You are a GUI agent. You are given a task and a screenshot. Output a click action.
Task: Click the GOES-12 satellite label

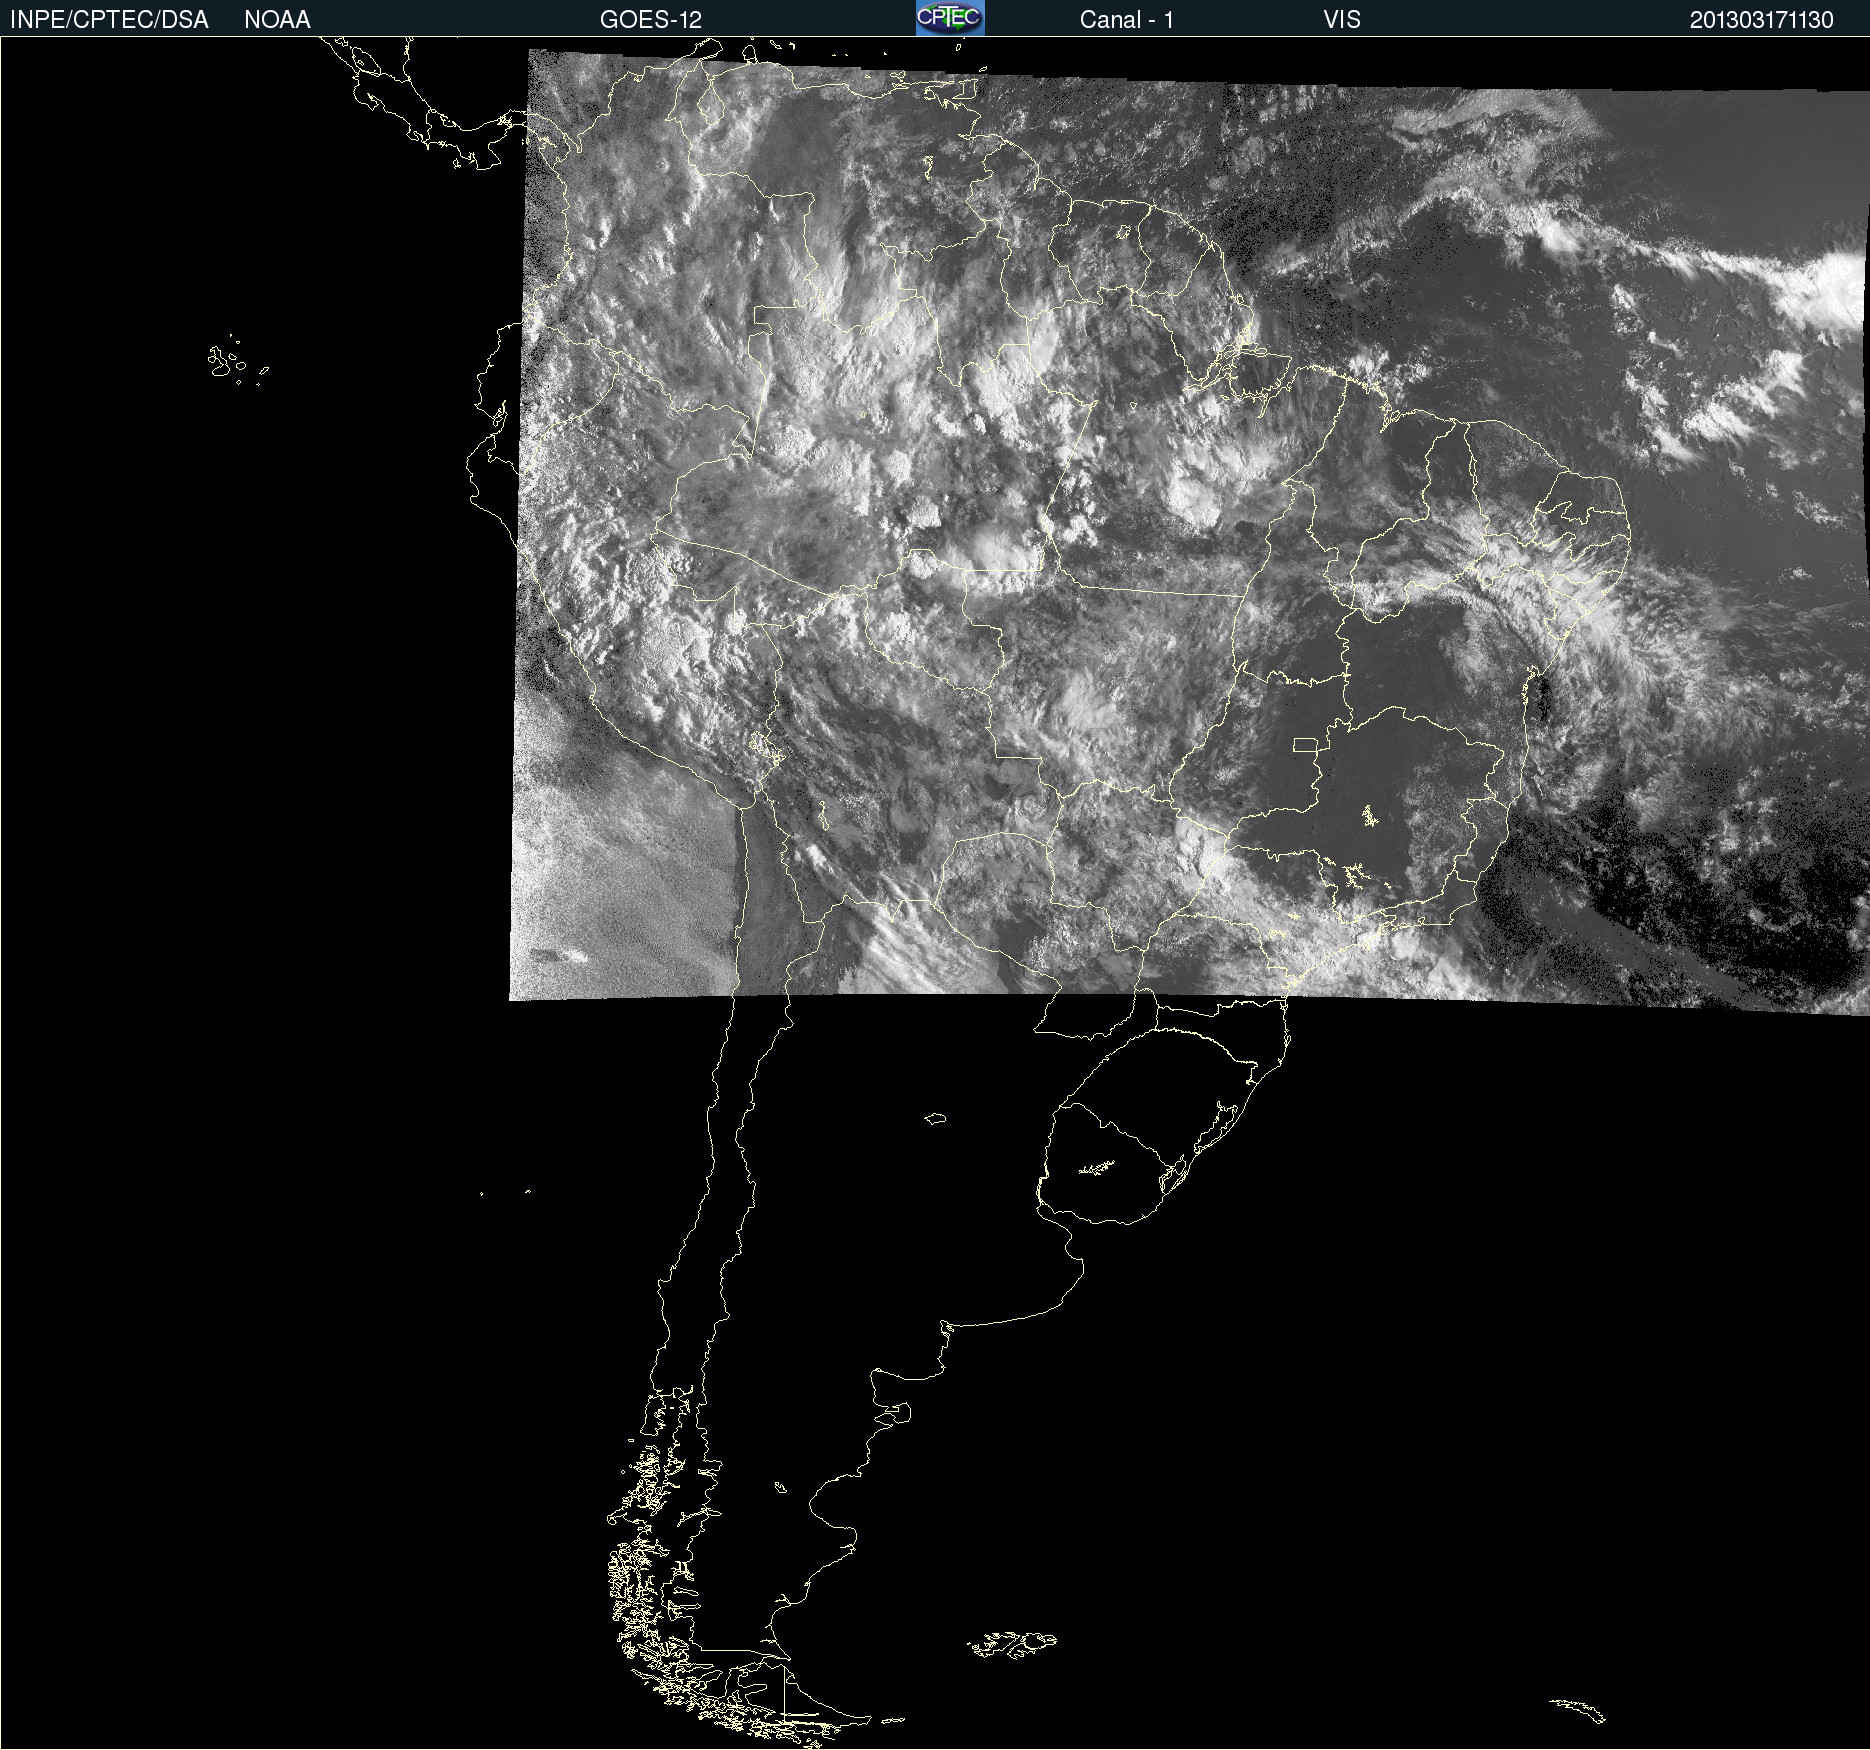tap(651, 20)
